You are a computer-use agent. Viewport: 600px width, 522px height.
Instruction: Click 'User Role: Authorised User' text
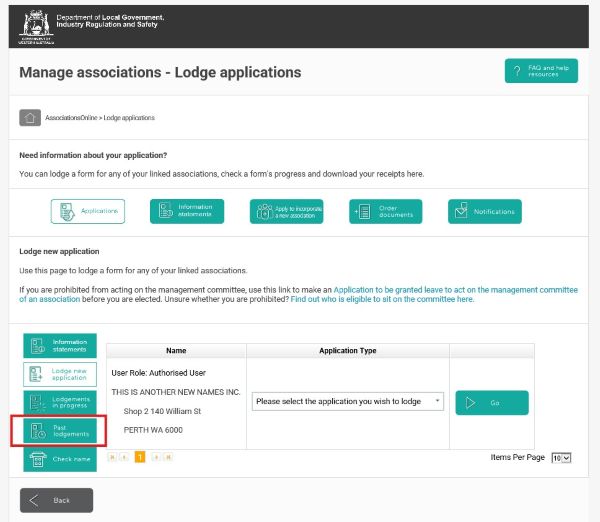click(158, 373)
